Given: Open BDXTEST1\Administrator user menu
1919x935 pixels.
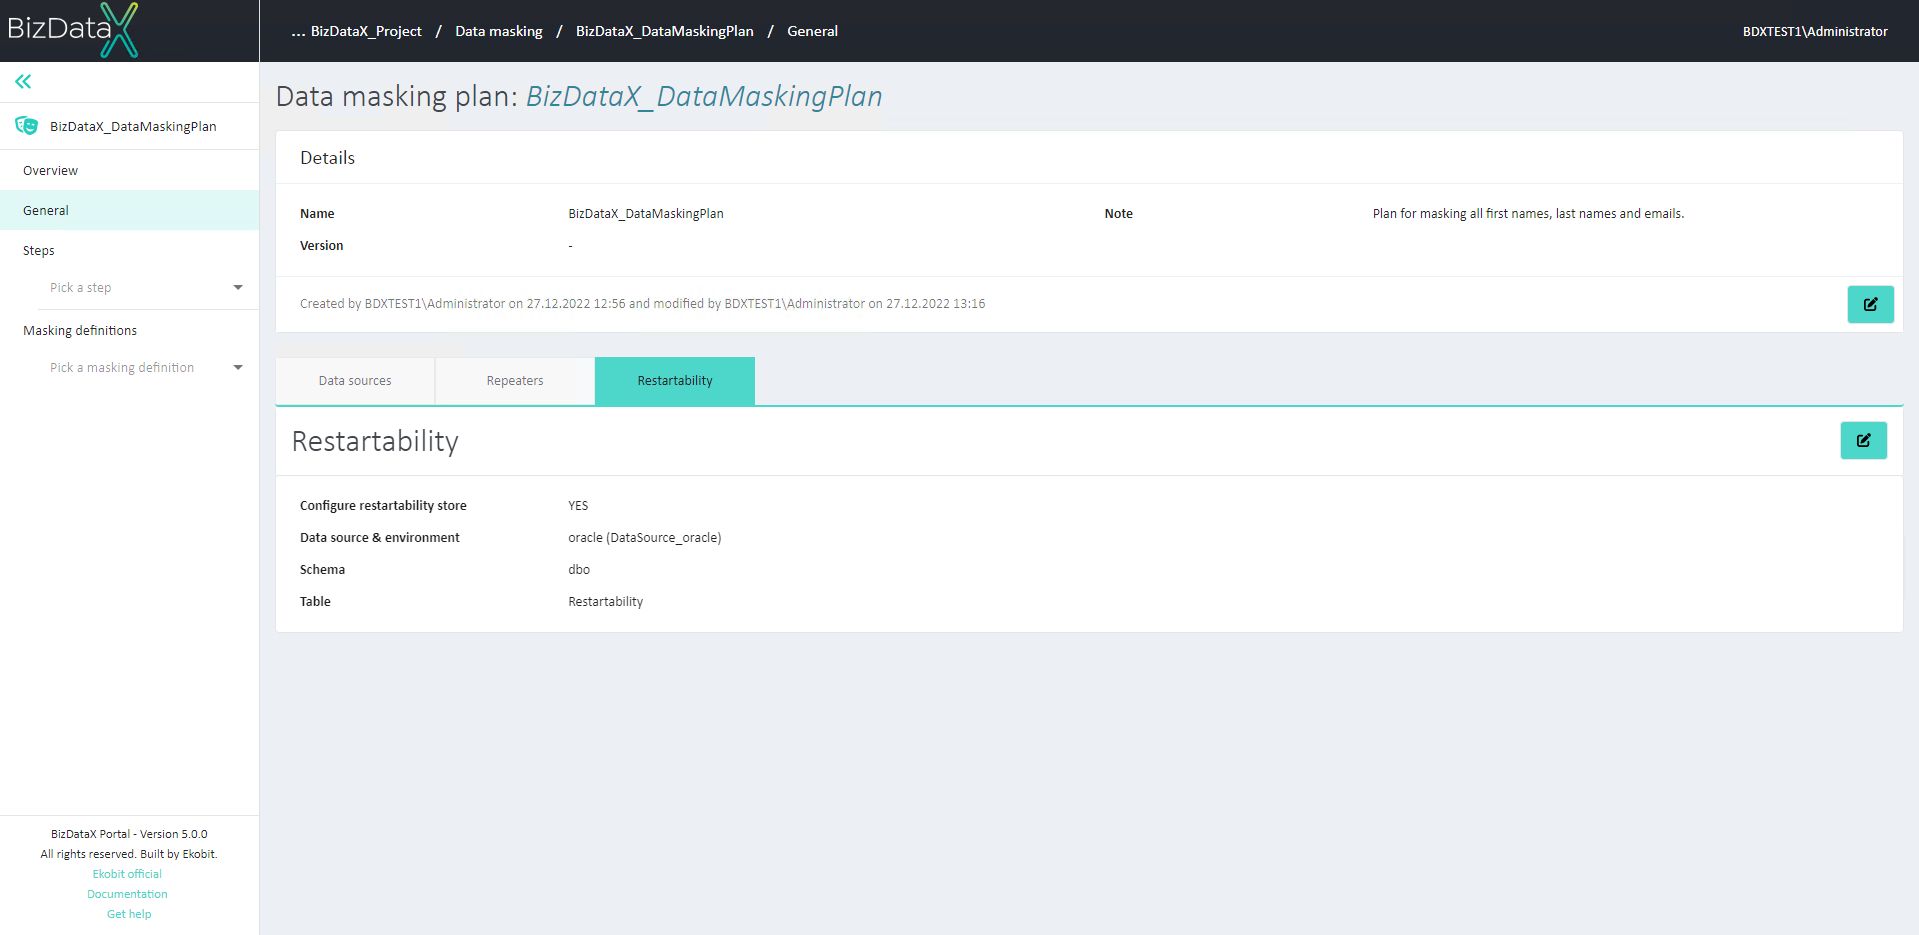Looking at the screenshot, I should (1815, 31).
